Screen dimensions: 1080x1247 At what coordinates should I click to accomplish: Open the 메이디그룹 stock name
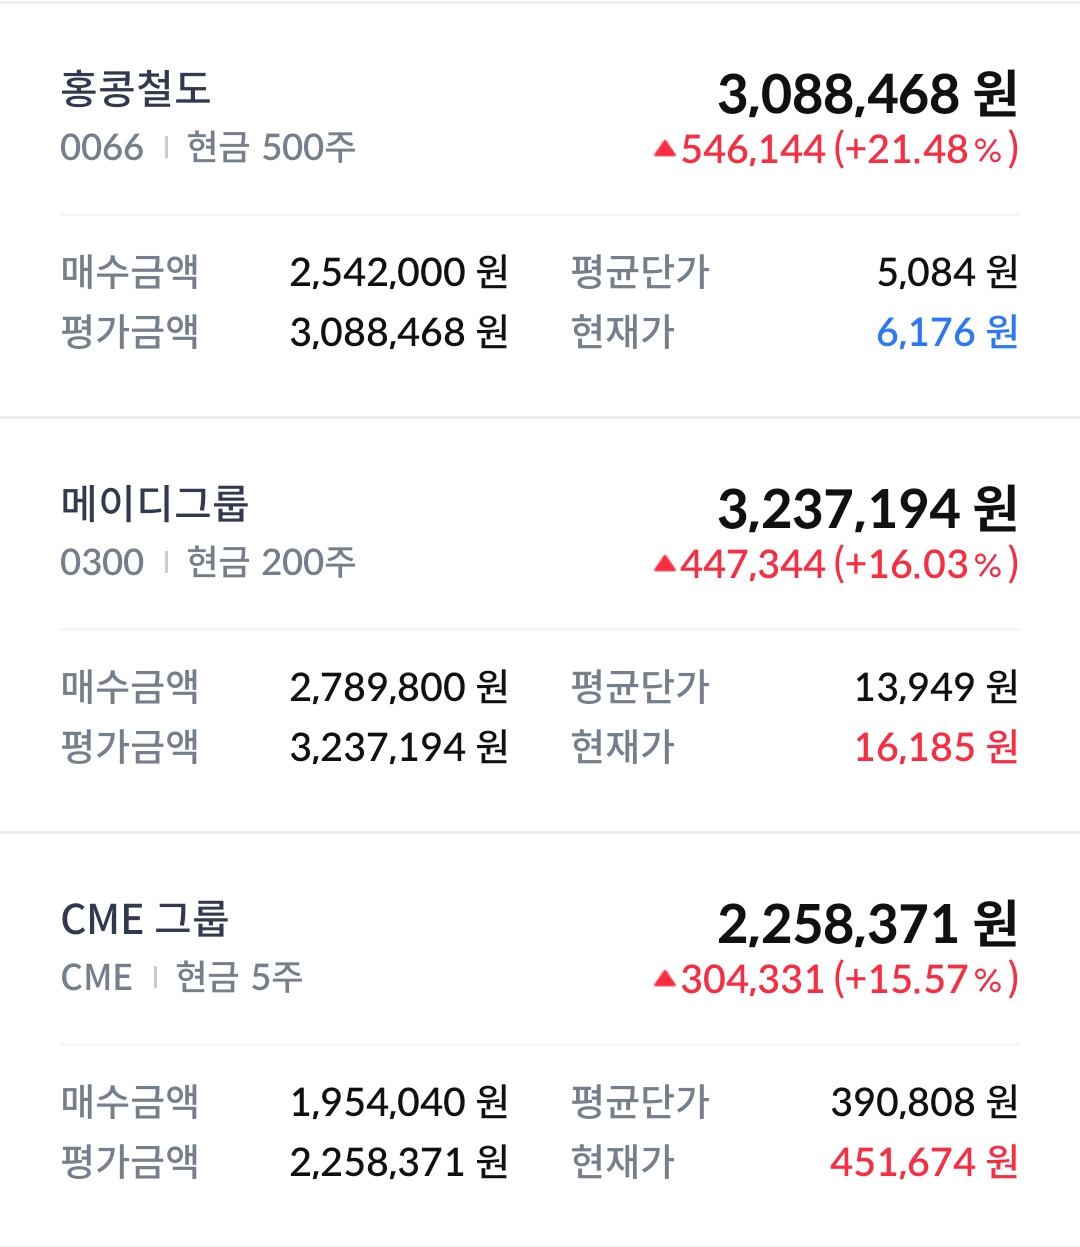coord(154,504)
